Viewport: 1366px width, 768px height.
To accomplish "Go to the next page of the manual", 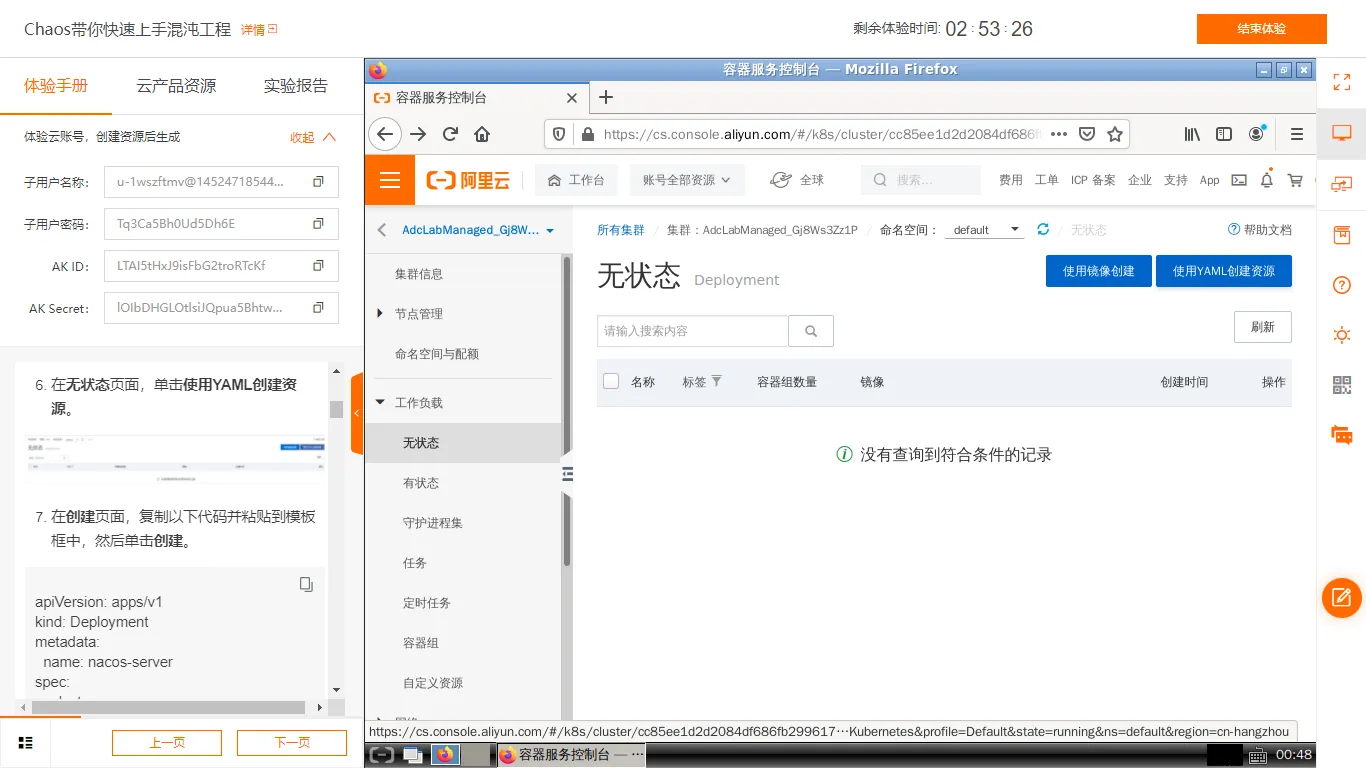I will tap(291, 743).
